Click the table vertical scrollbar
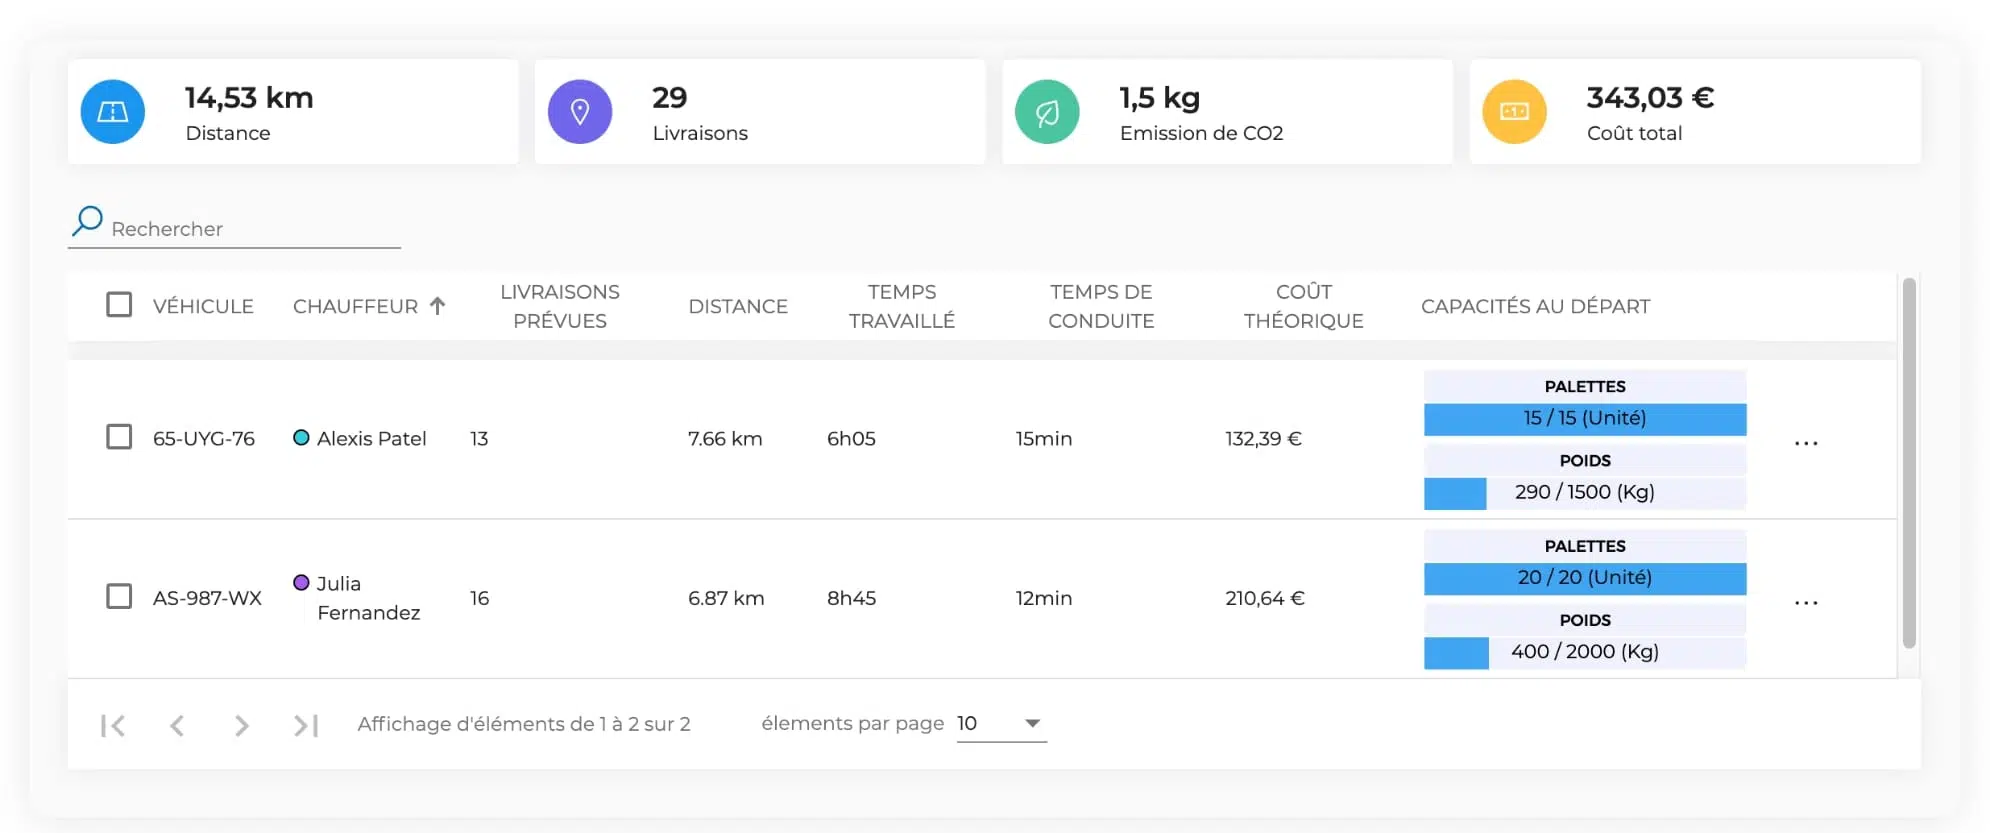The width and height of the screenshot is (1990, 833). click(x=1909, y=463)
